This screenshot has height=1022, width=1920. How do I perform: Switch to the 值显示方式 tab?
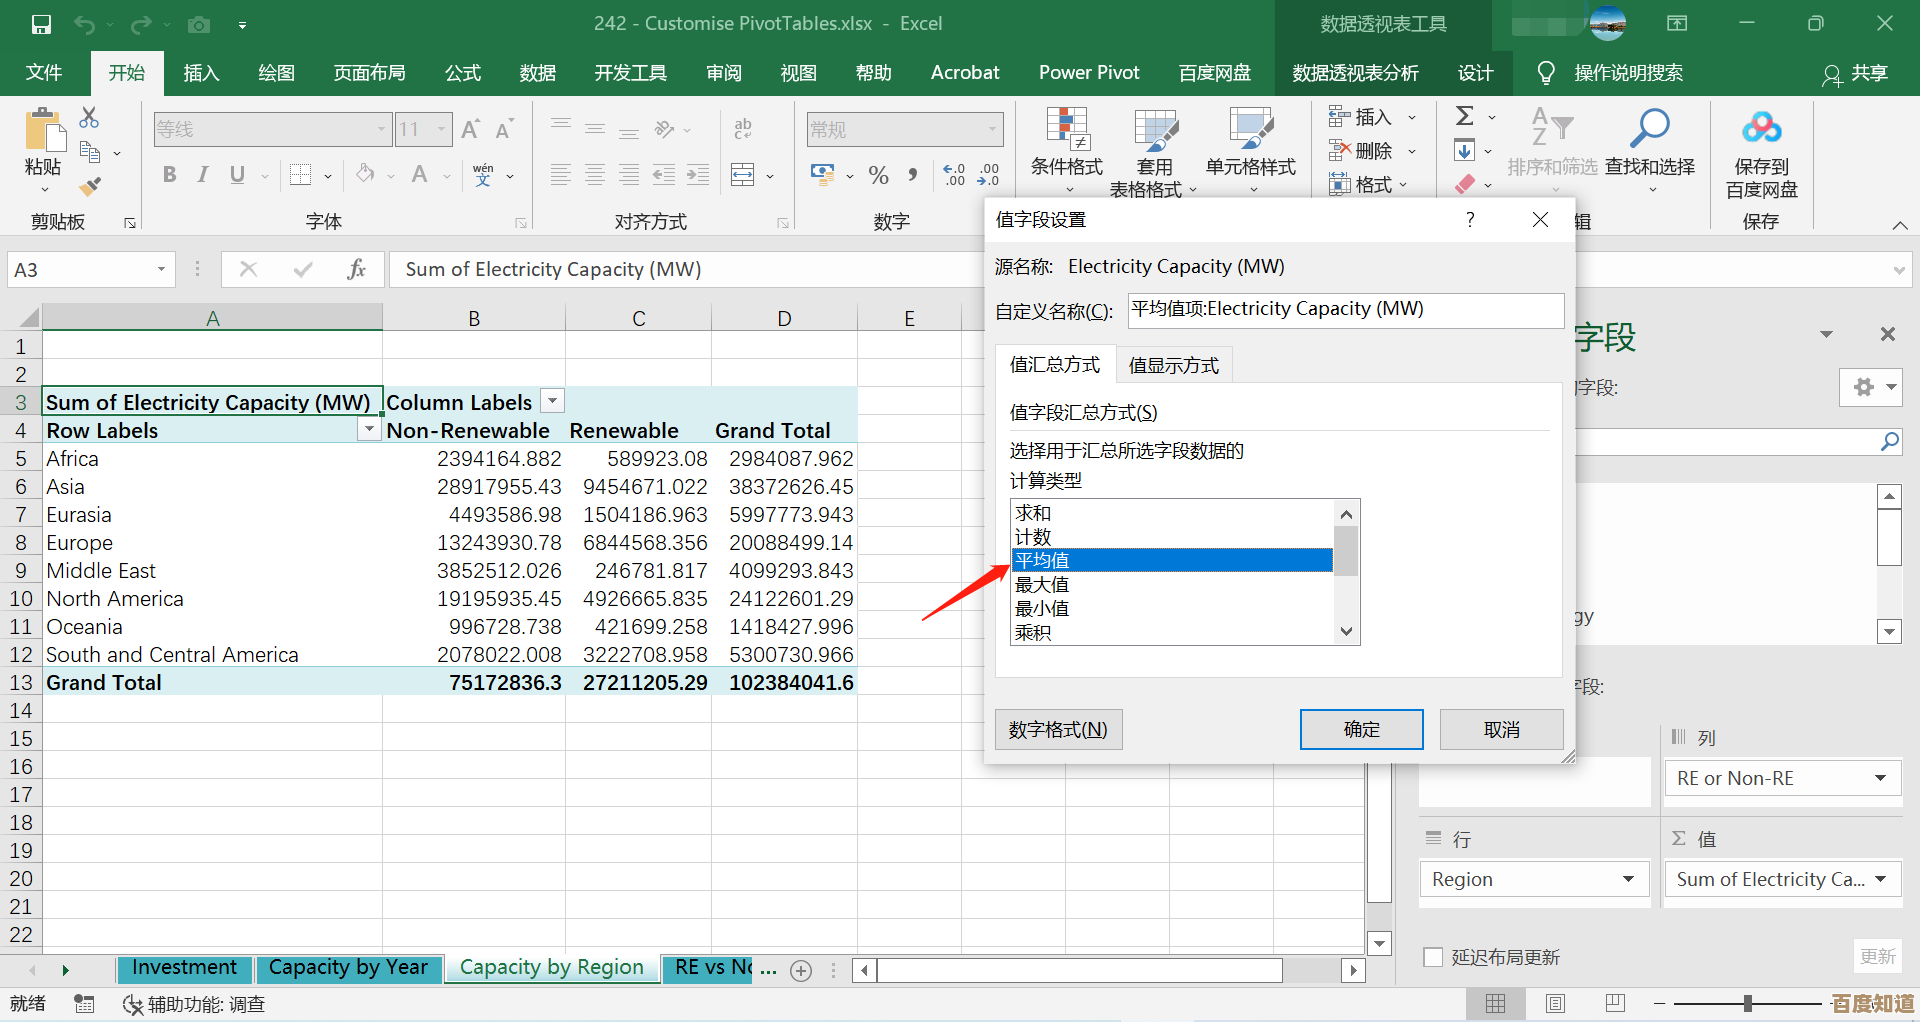1173,366
